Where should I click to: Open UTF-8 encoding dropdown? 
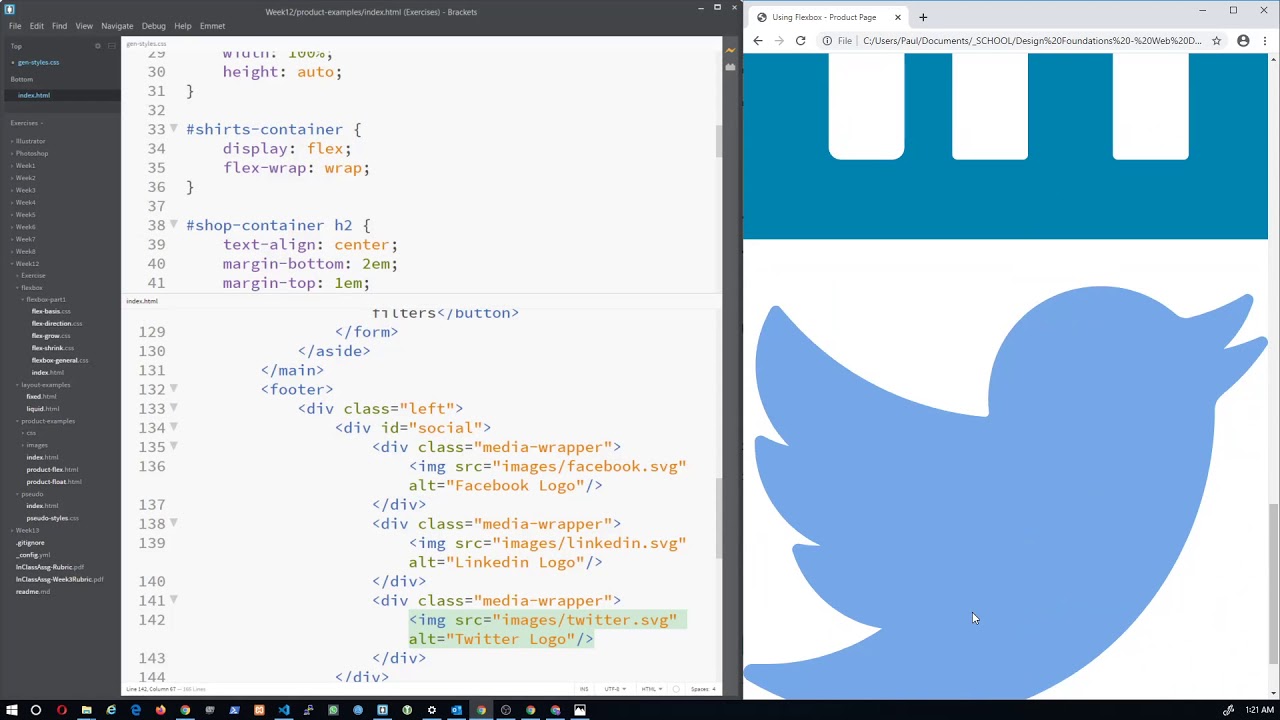click(x=614, y=689)
